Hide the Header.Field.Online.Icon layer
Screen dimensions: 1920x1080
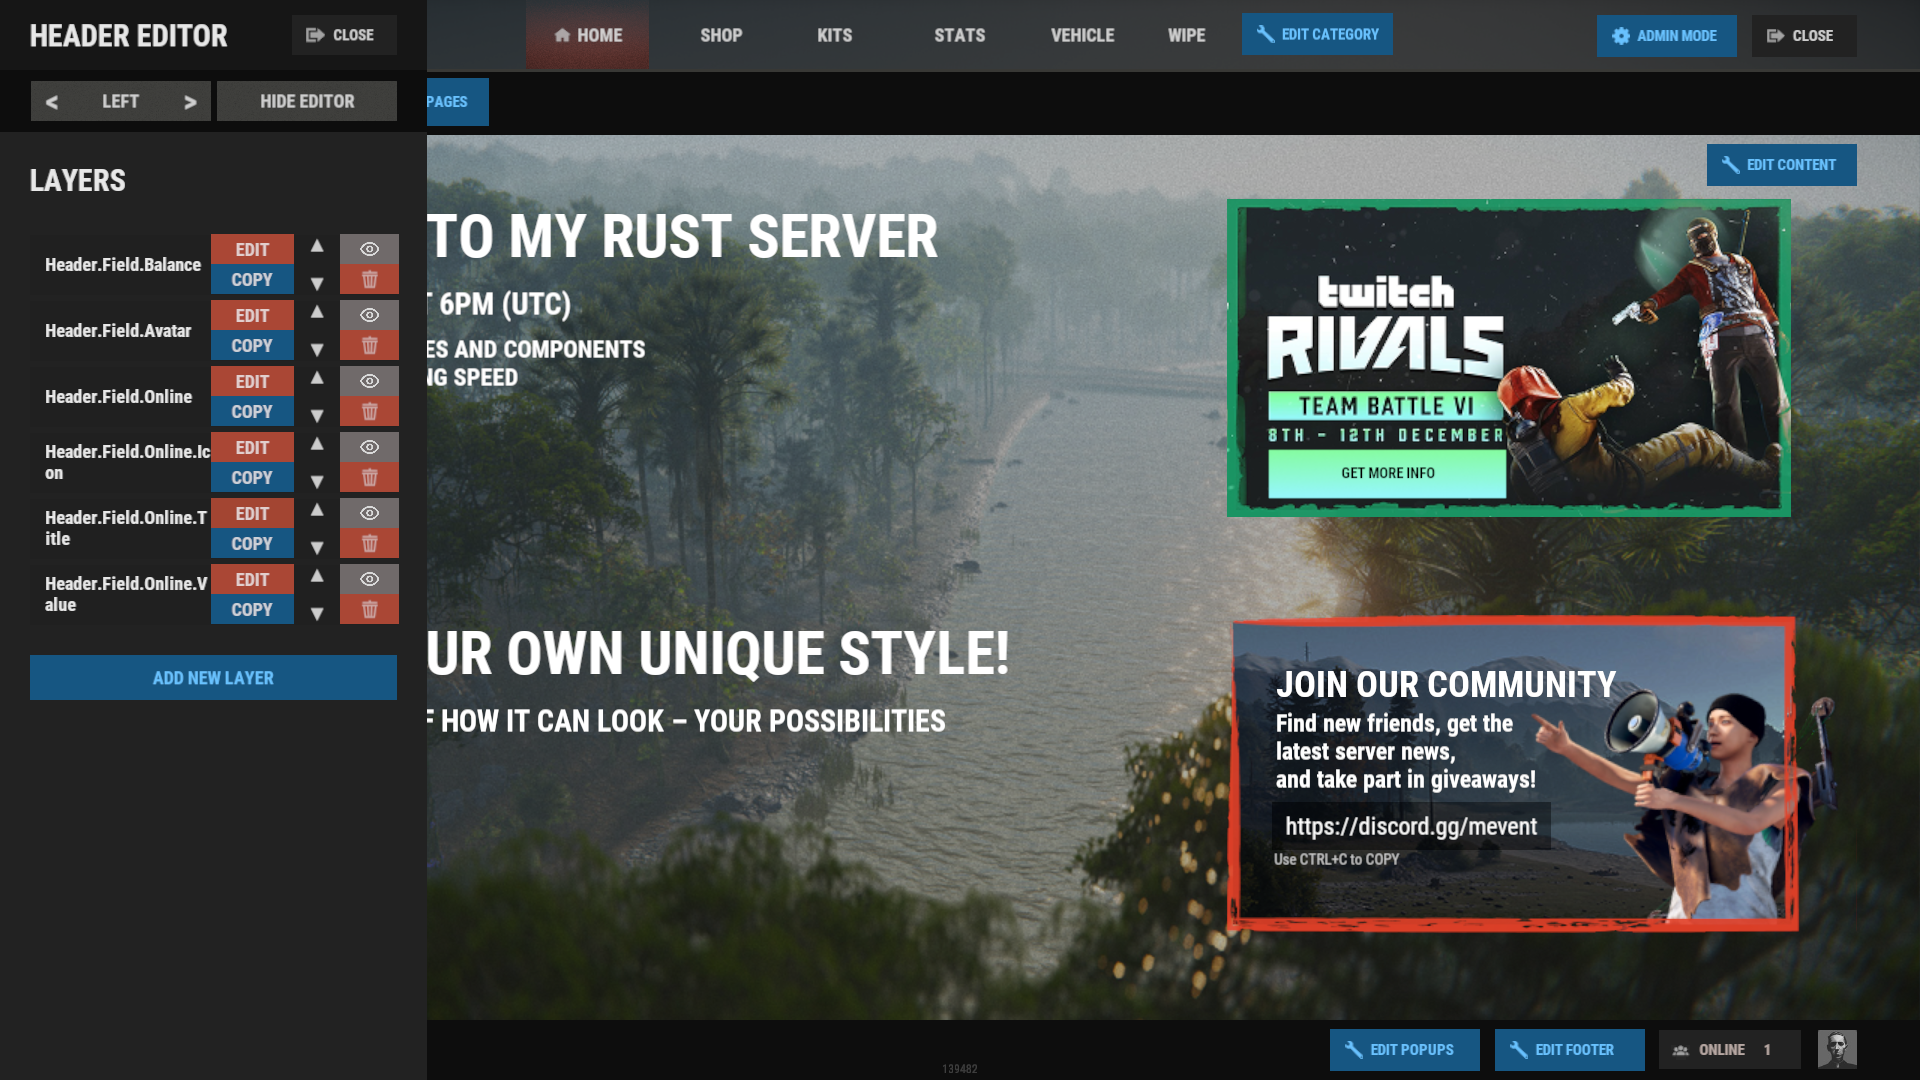coord(369,447)
